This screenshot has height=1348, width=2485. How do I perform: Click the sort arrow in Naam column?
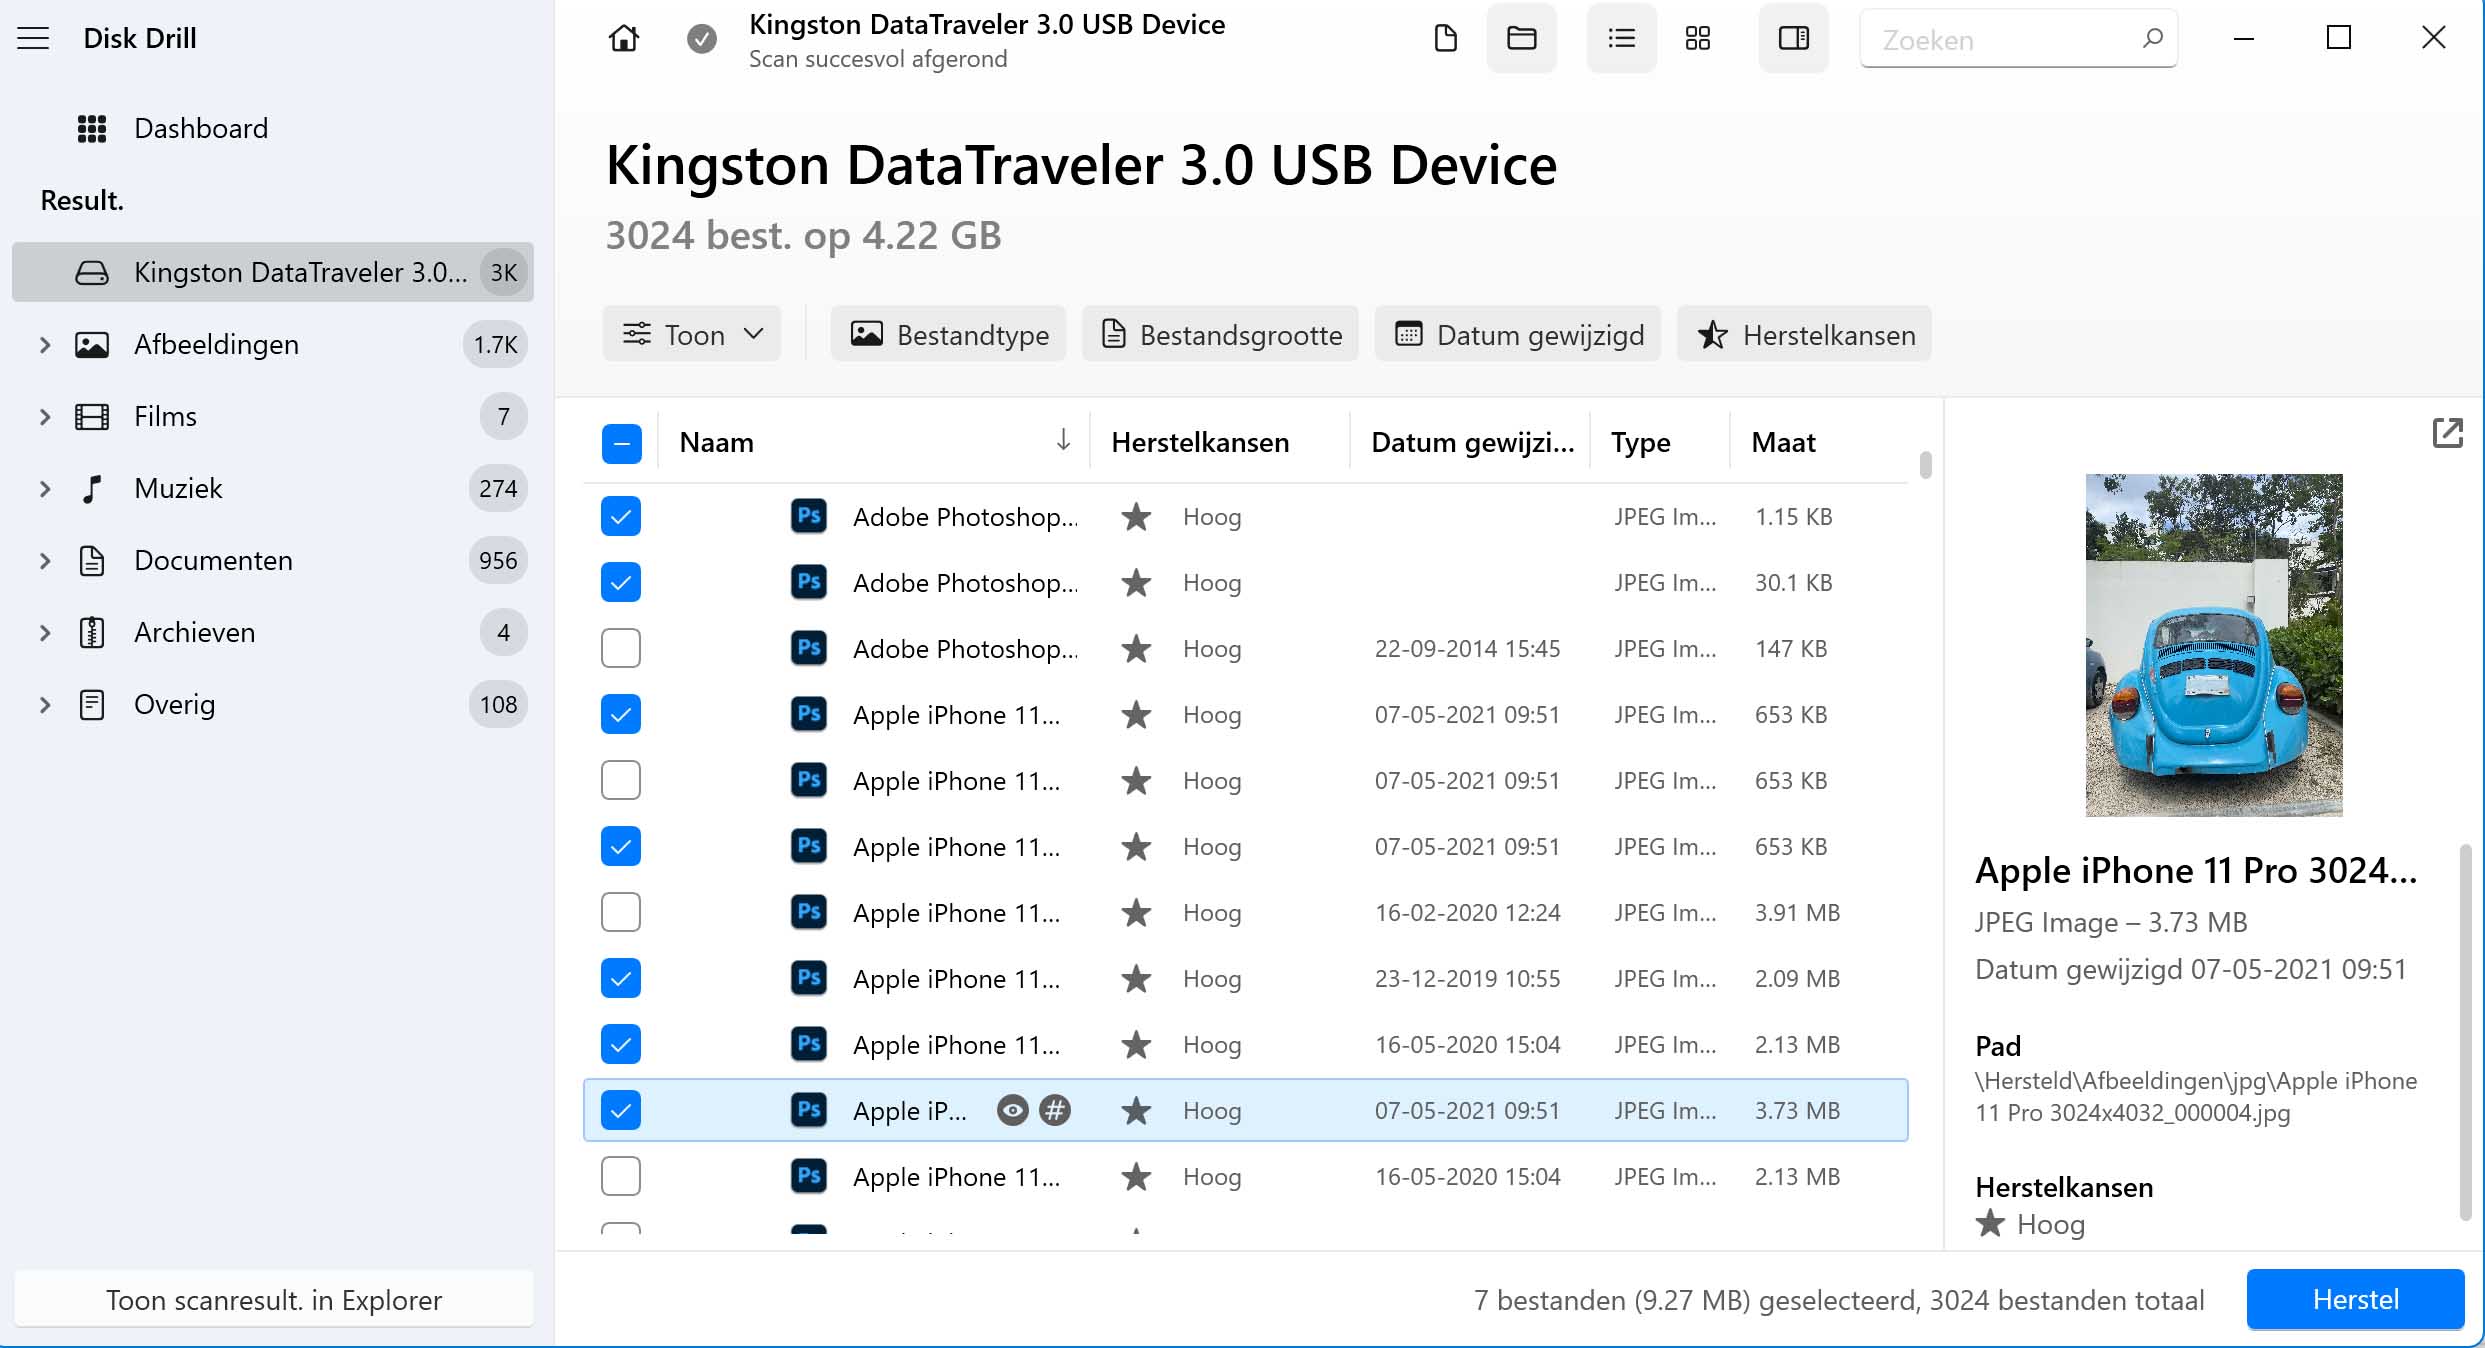pyautogui.click(x=1063, y=440)
